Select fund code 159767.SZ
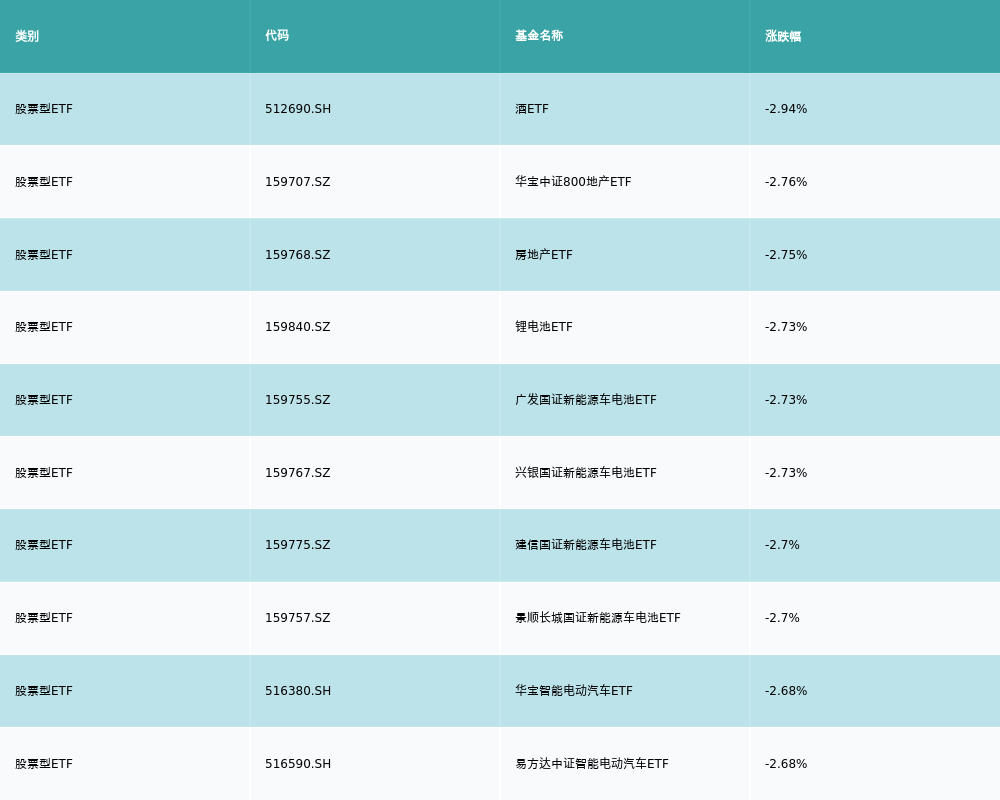This screenshot has width=1000, height=800. click(298, 473)
